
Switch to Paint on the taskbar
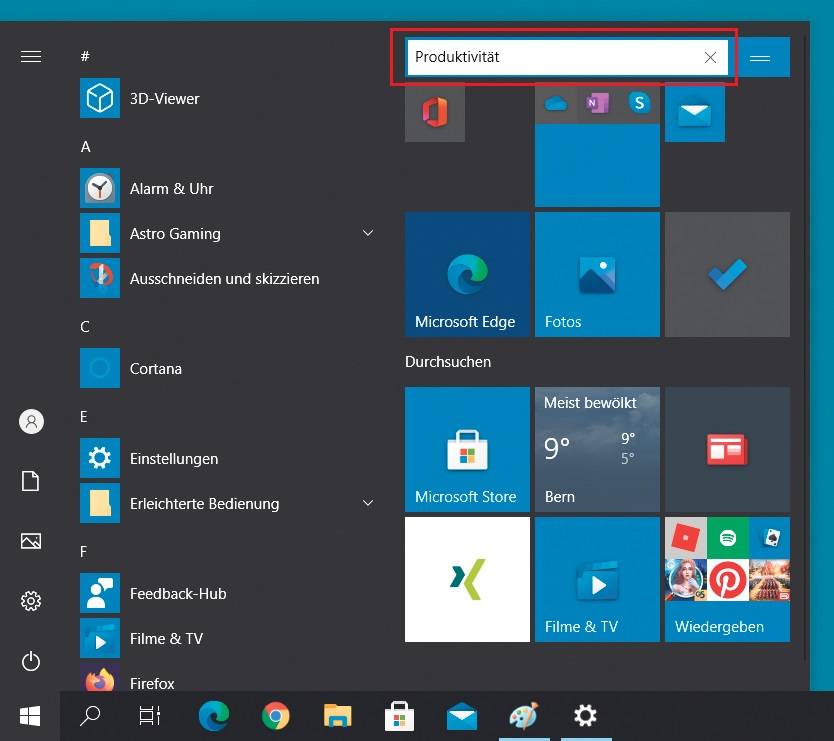point(524,715)
